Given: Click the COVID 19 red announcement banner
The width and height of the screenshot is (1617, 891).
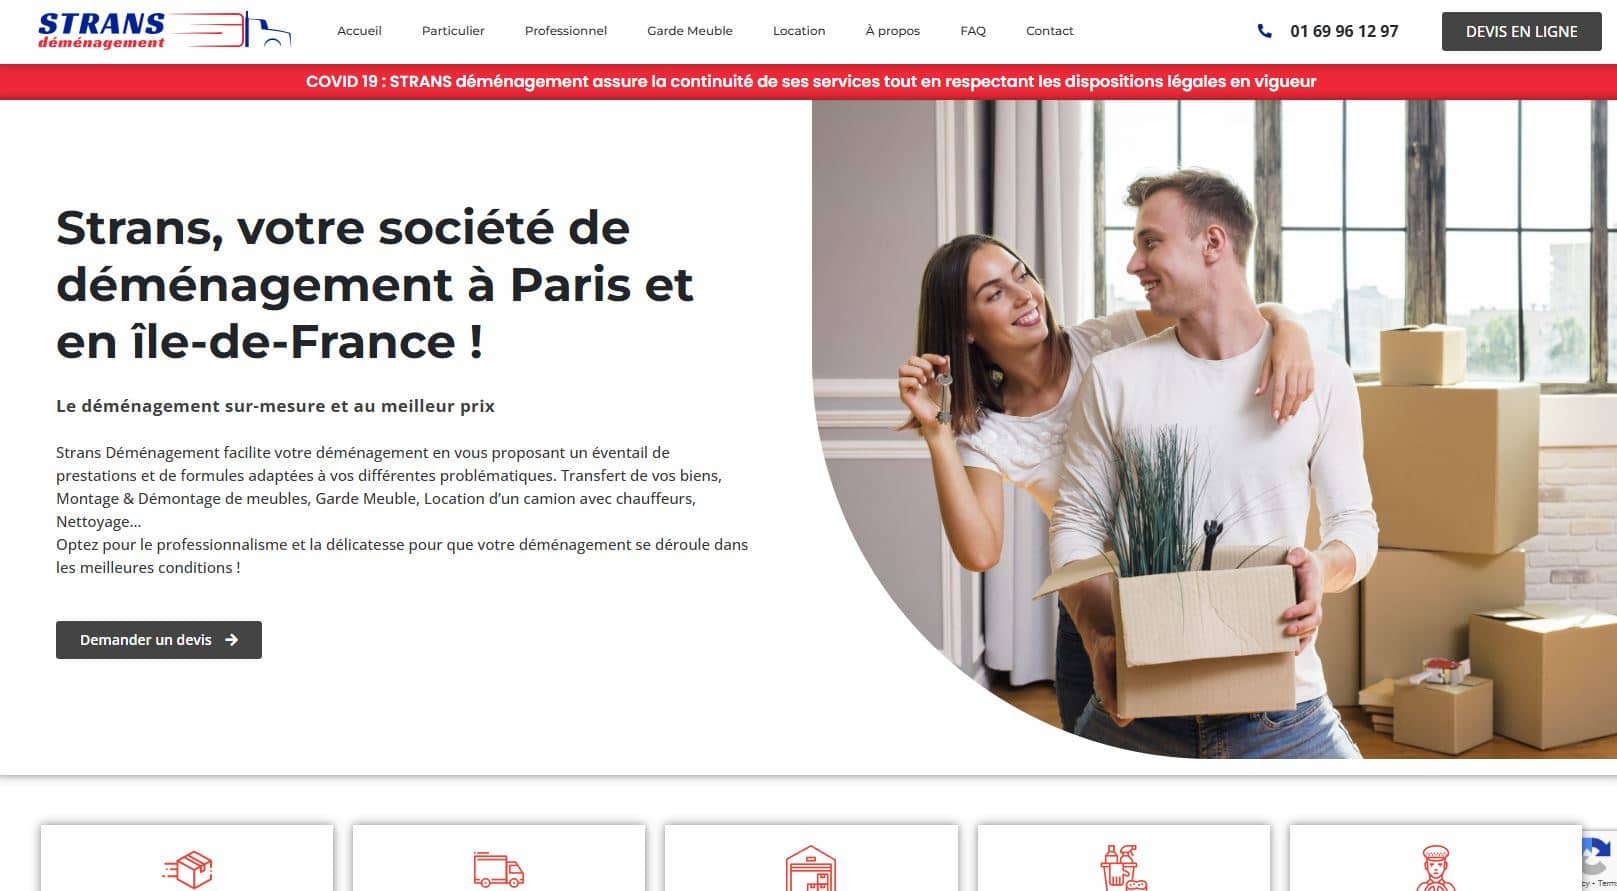Looking at the screenshot, I should pyautogui.click(x=808, y=82).
